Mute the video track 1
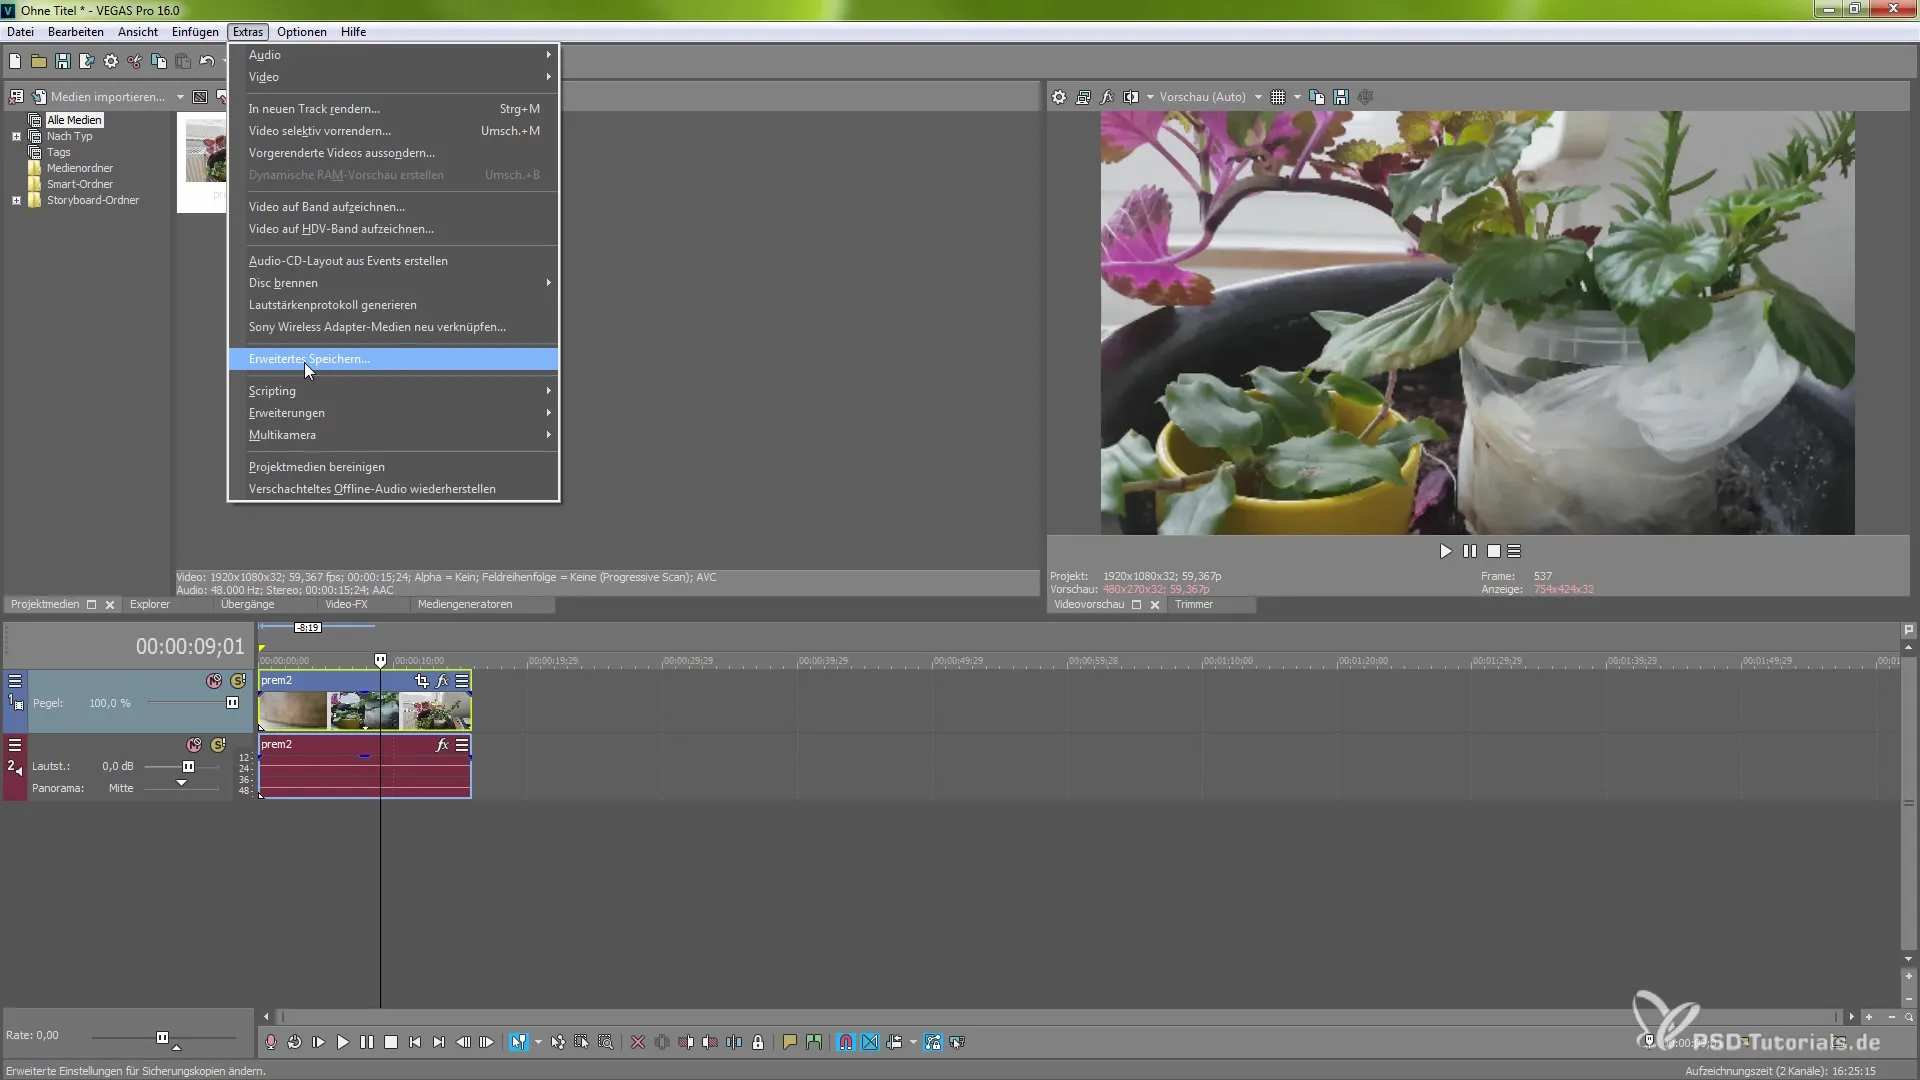The width and height of the screenshot is (1920, 1080). click(x=214, y=681)
